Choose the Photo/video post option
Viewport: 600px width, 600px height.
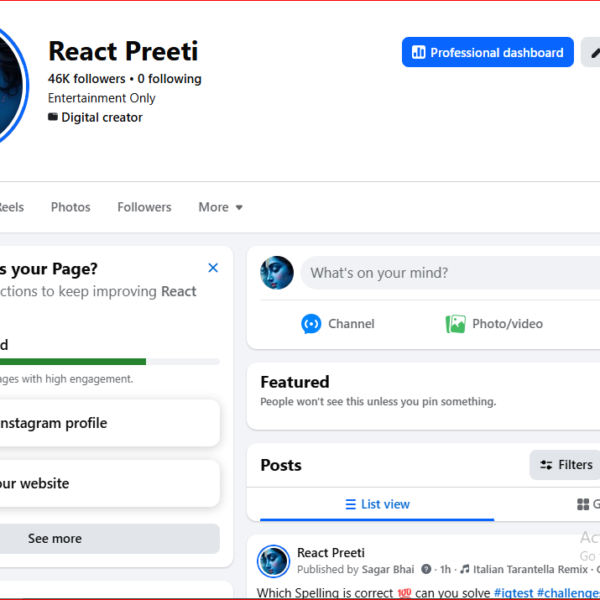tap(494, 324)
